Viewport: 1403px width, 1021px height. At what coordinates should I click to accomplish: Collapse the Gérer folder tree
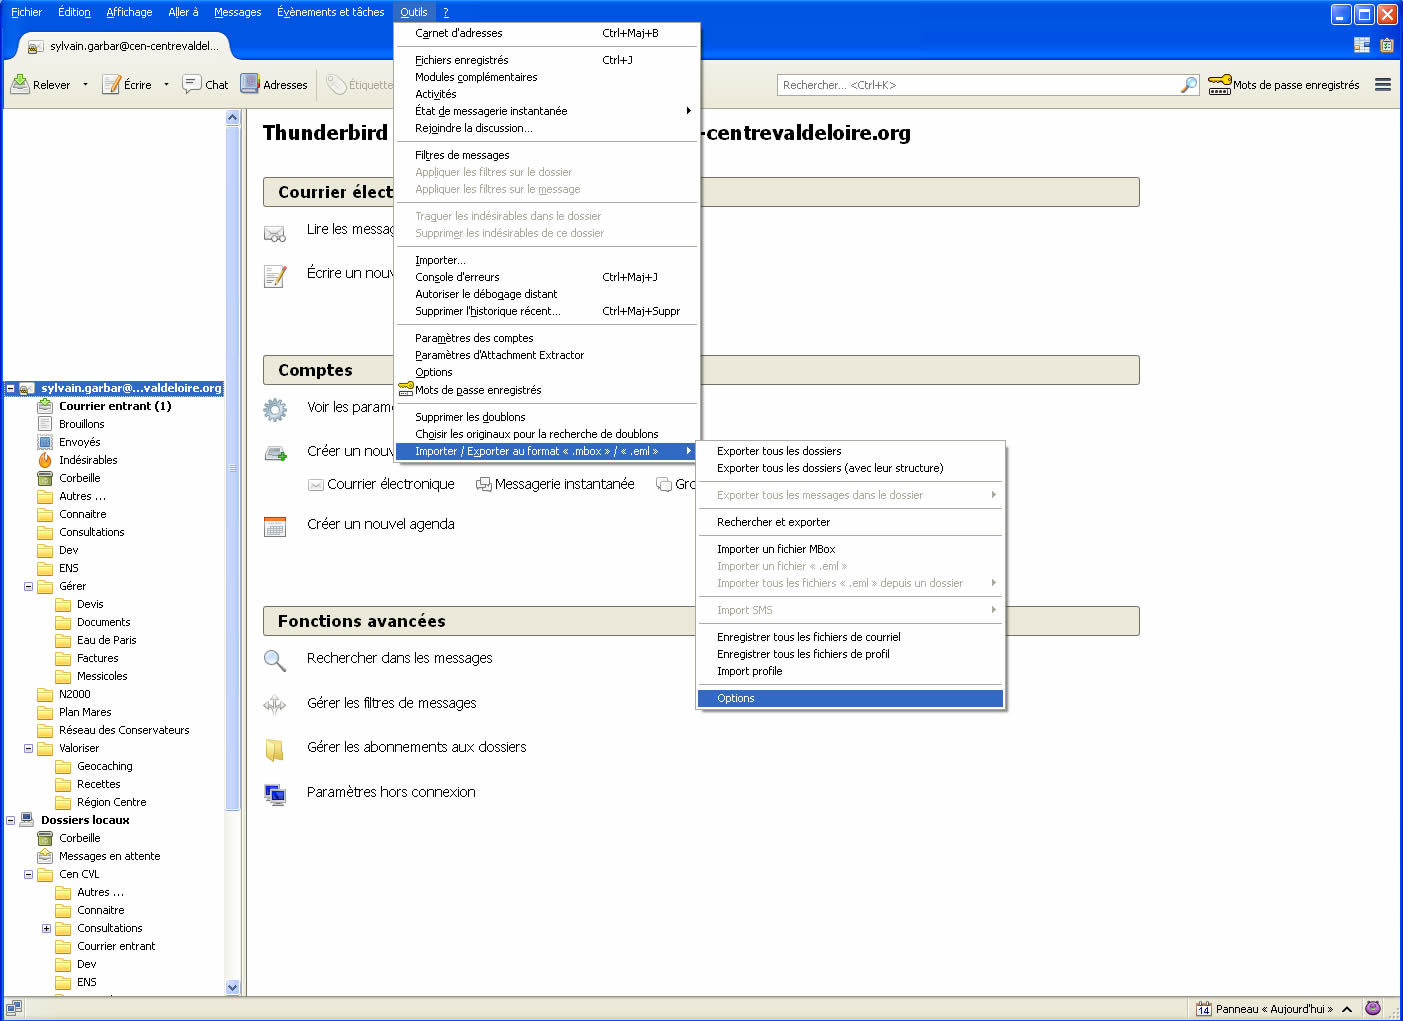(29, 586)
